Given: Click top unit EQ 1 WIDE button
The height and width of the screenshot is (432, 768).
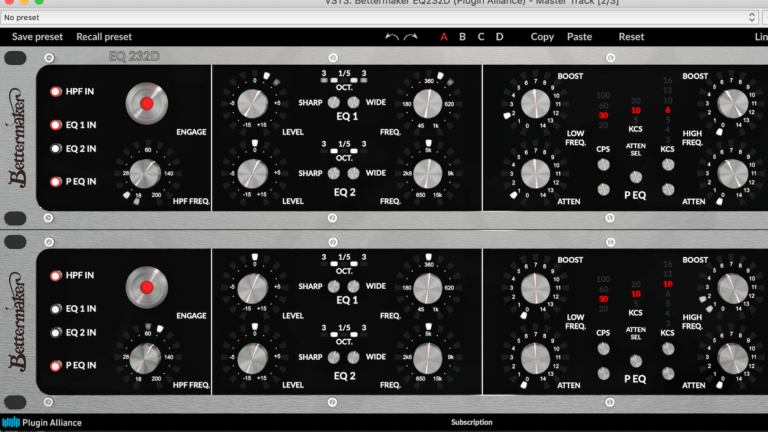Looking at the screenshot, I should 353,102.
